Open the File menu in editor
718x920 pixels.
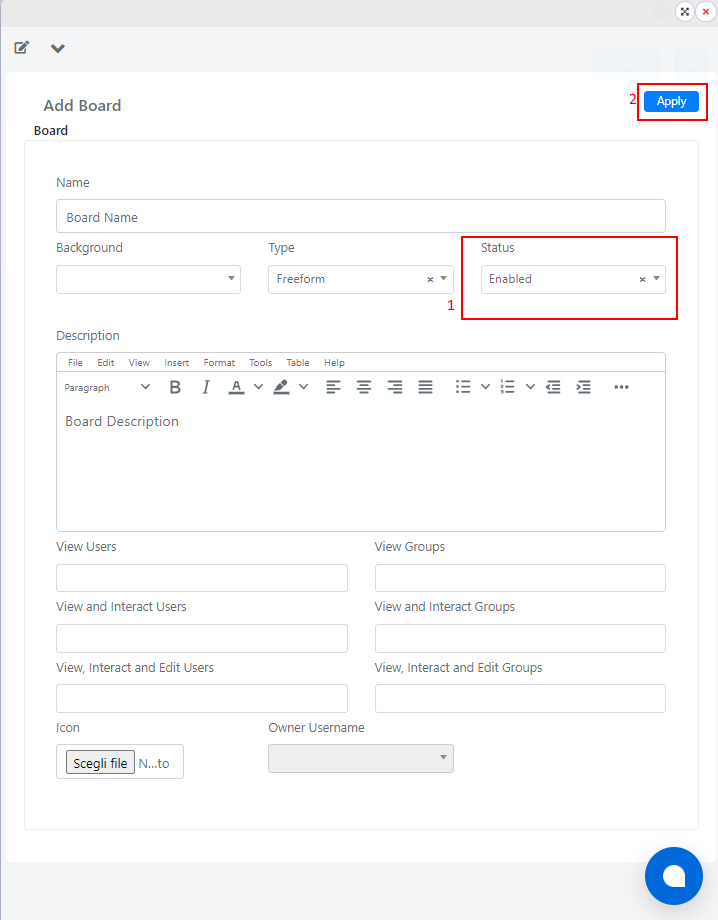(x=75, y=363)
